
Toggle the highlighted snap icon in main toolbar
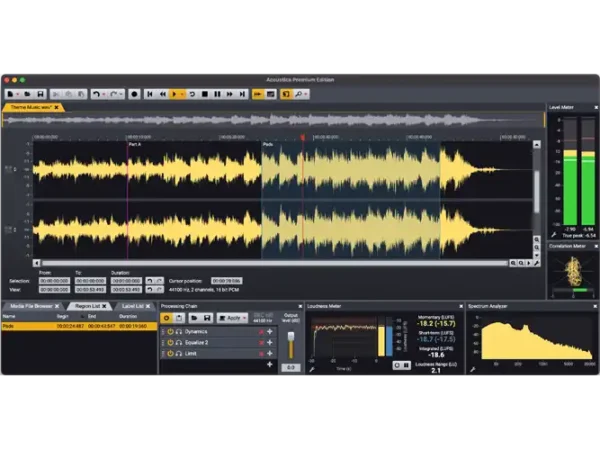[285, 94]
